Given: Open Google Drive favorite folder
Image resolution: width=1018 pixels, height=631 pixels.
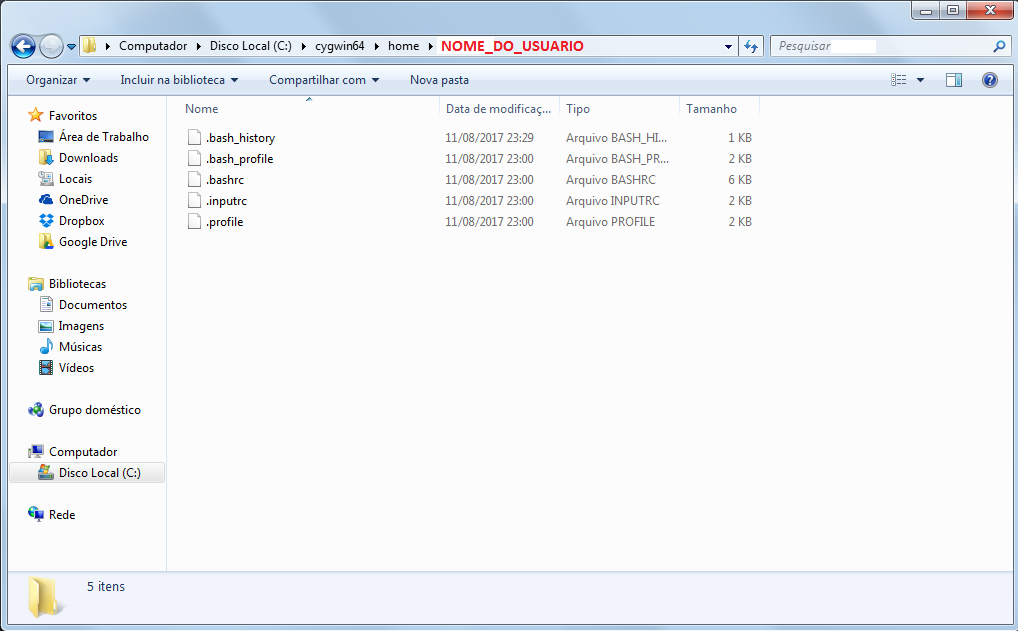Looking at the screenshot, I should pyautogui.click(x=92, y=242).
